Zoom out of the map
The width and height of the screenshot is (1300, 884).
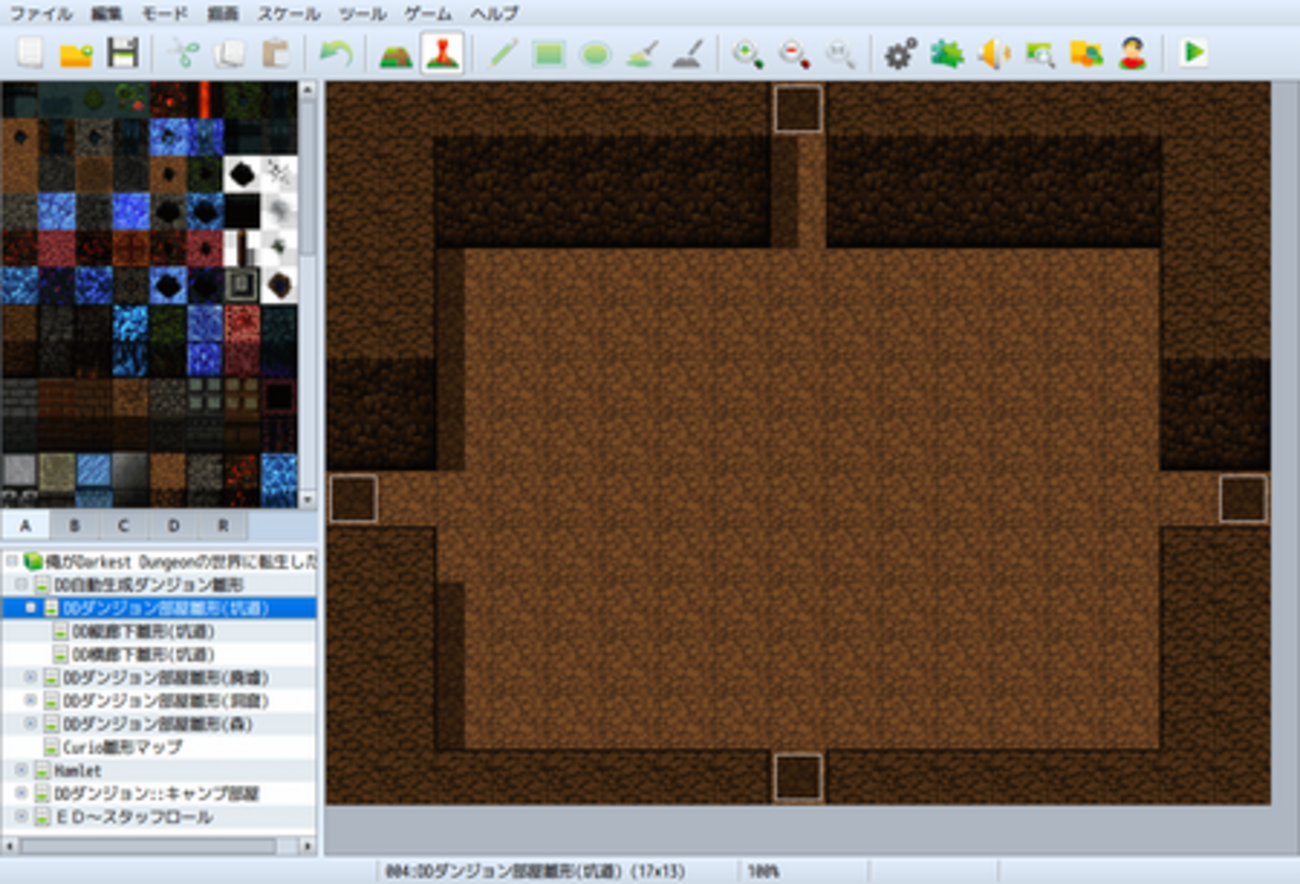(794, 52)
